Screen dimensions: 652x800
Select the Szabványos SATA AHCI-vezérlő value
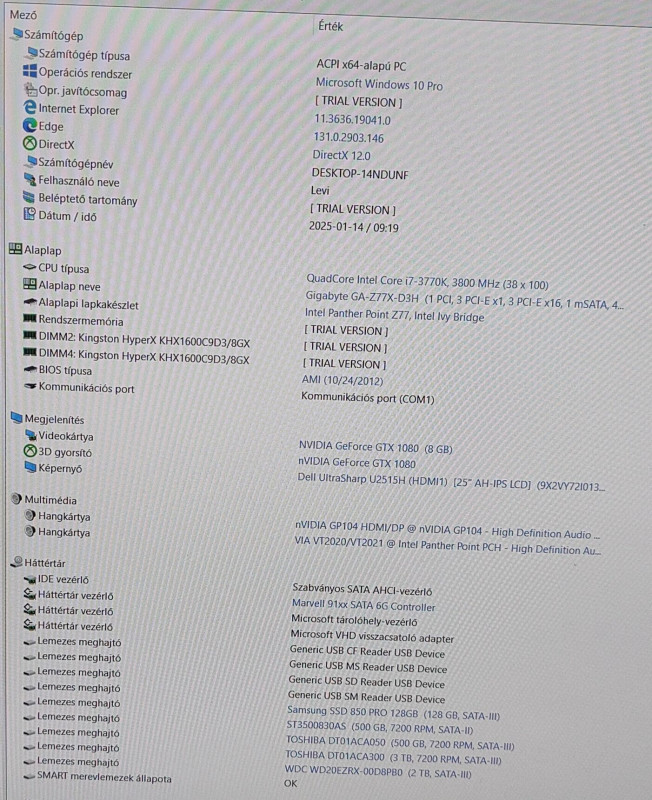(x=362, y=590)
